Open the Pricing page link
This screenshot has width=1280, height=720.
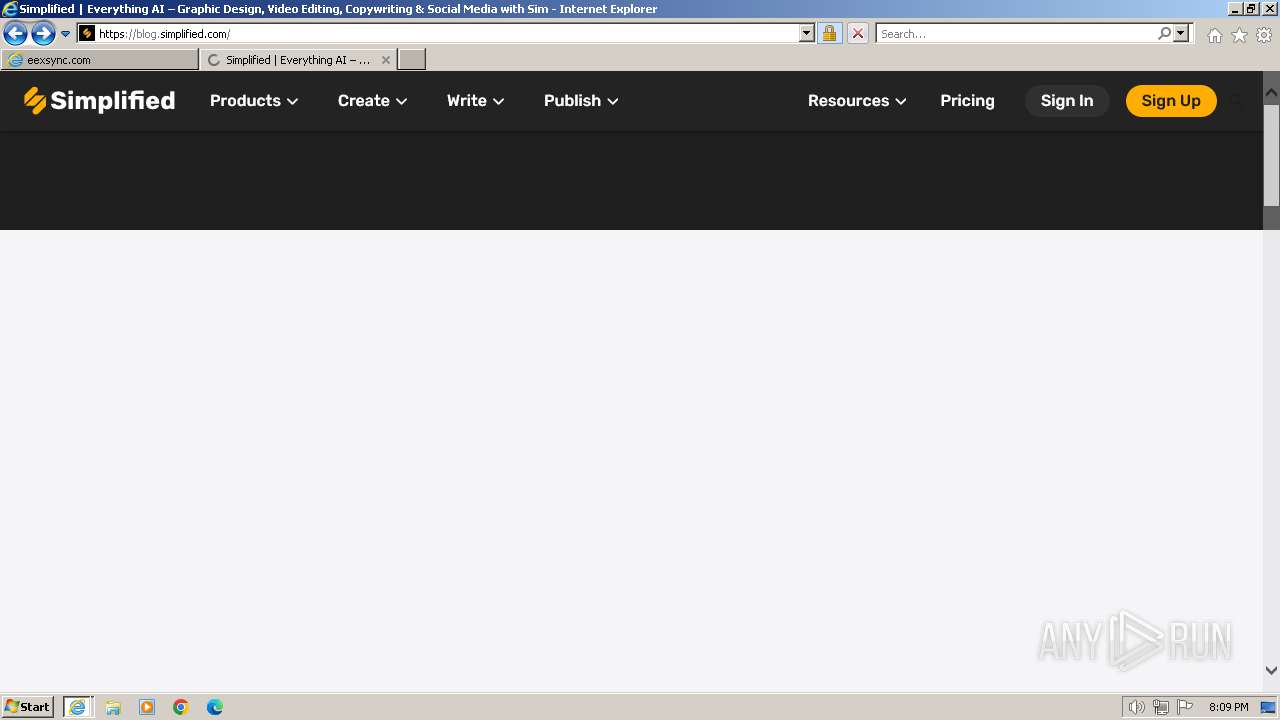967,101
